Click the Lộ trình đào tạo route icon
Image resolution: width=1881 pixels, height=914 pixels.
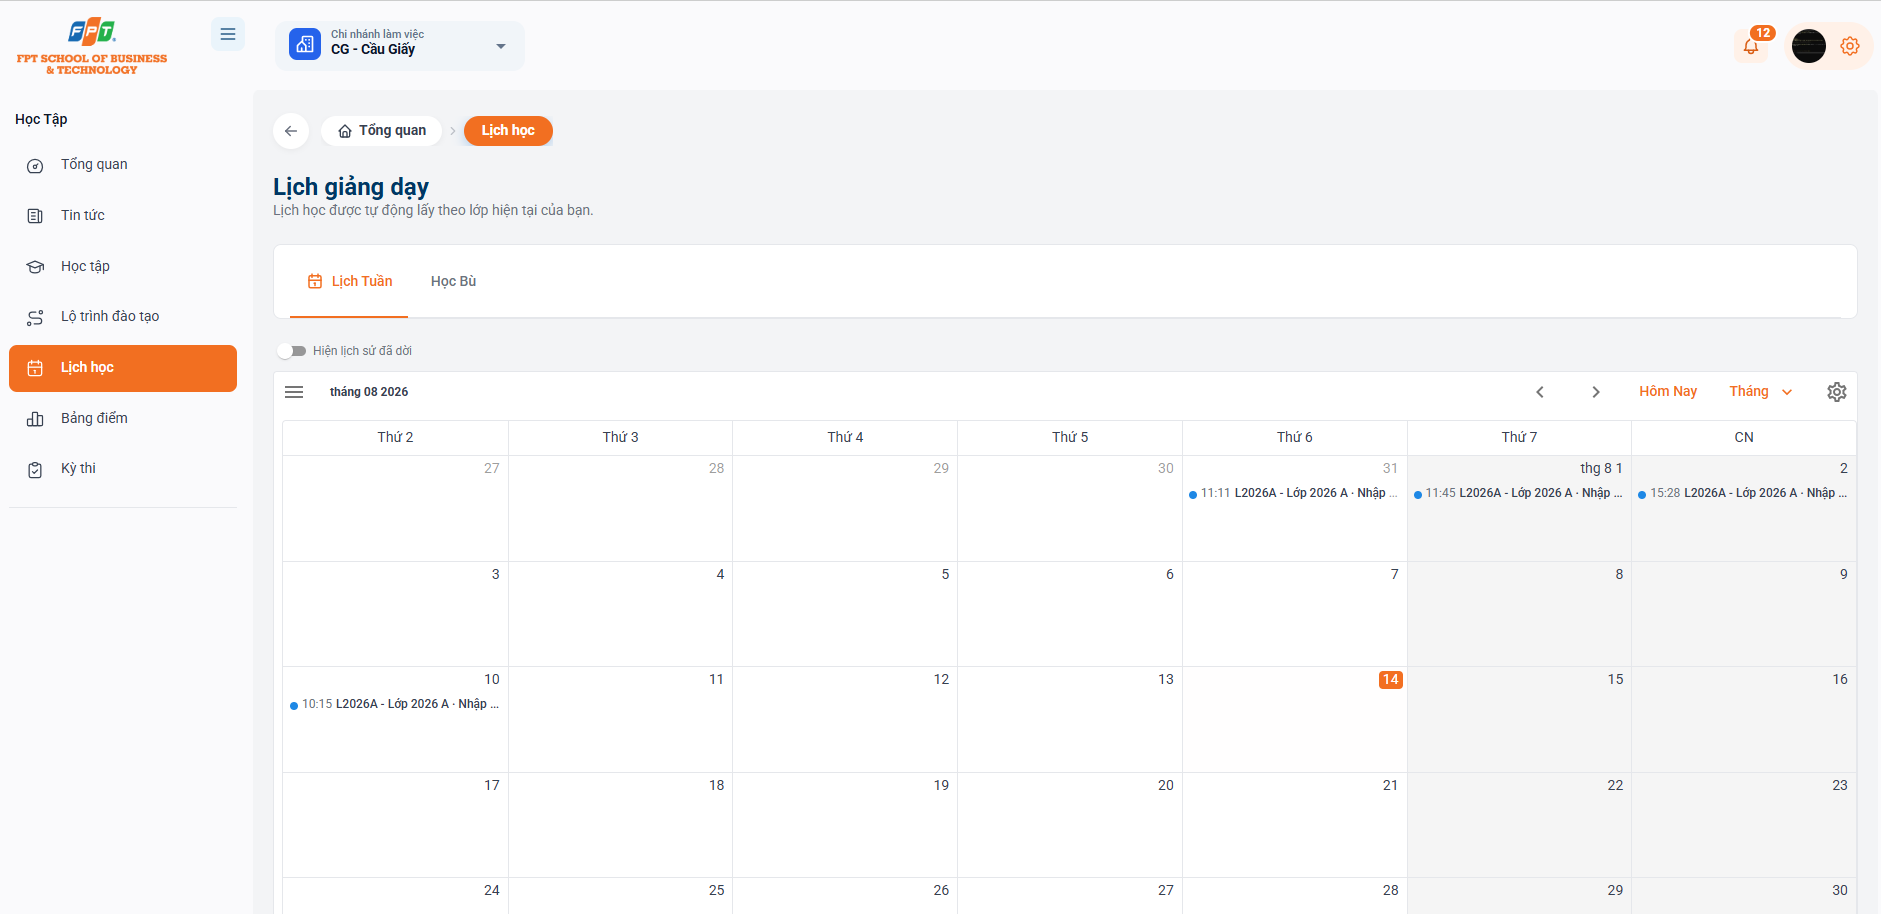click(x=35, y=318)
